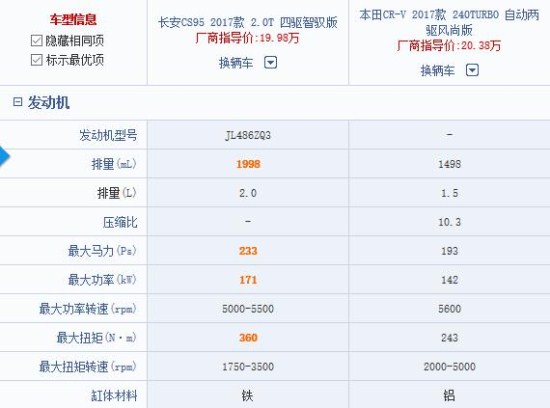This screenshot has height=408, width=550.
Task: Click the 发动机型号 parameter label
Action: tap(108, 135)
